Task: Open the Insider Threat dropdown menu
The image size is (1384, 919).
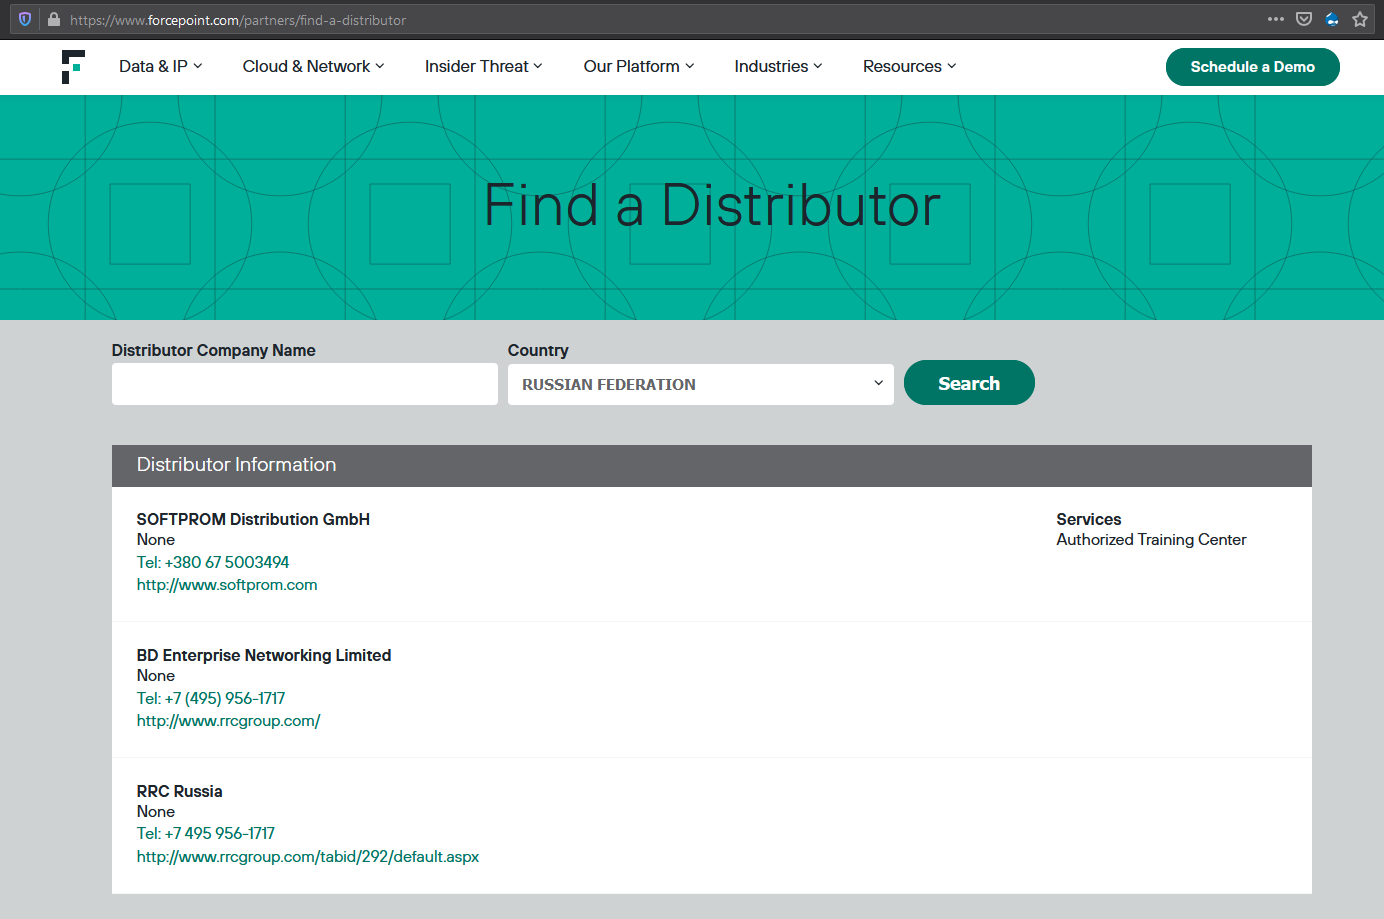Action: click(x=483, y=66)
